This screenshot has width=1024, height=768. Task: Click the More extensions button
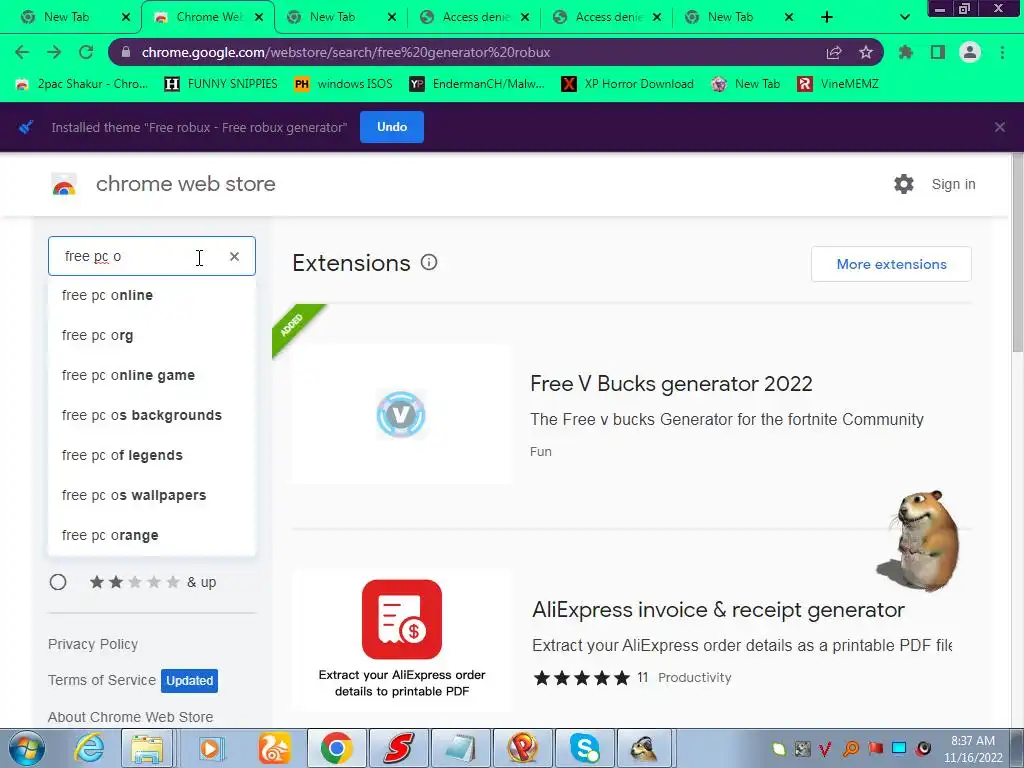pyautogui.click(x=891, y=264)
